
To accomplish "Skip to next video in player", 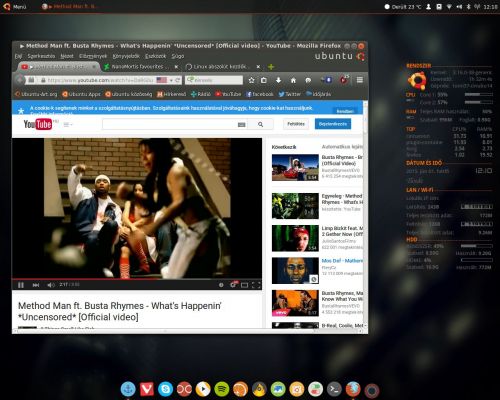I will pyautogui.click(x=36, y=285).
